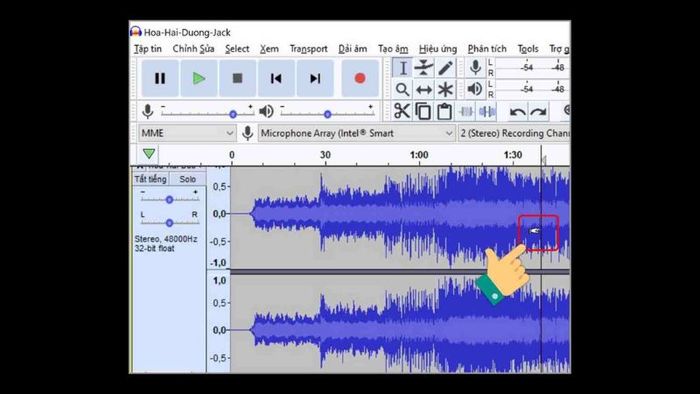
Task: Click the Paste clipboard icon
Action: point(444,111)
